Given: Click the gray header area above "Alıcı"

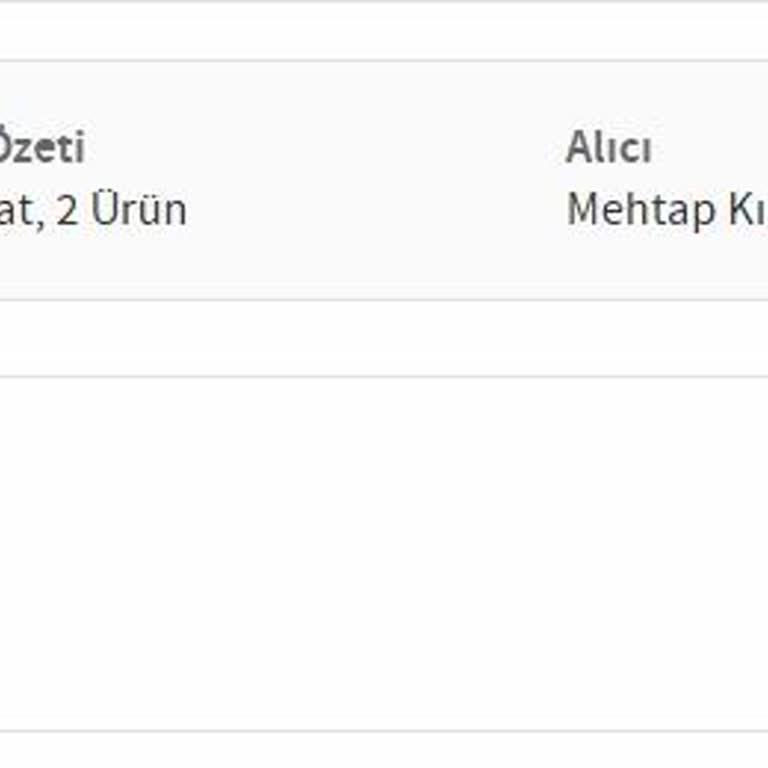Looking at the screenshot, I should tap(608, 95).
